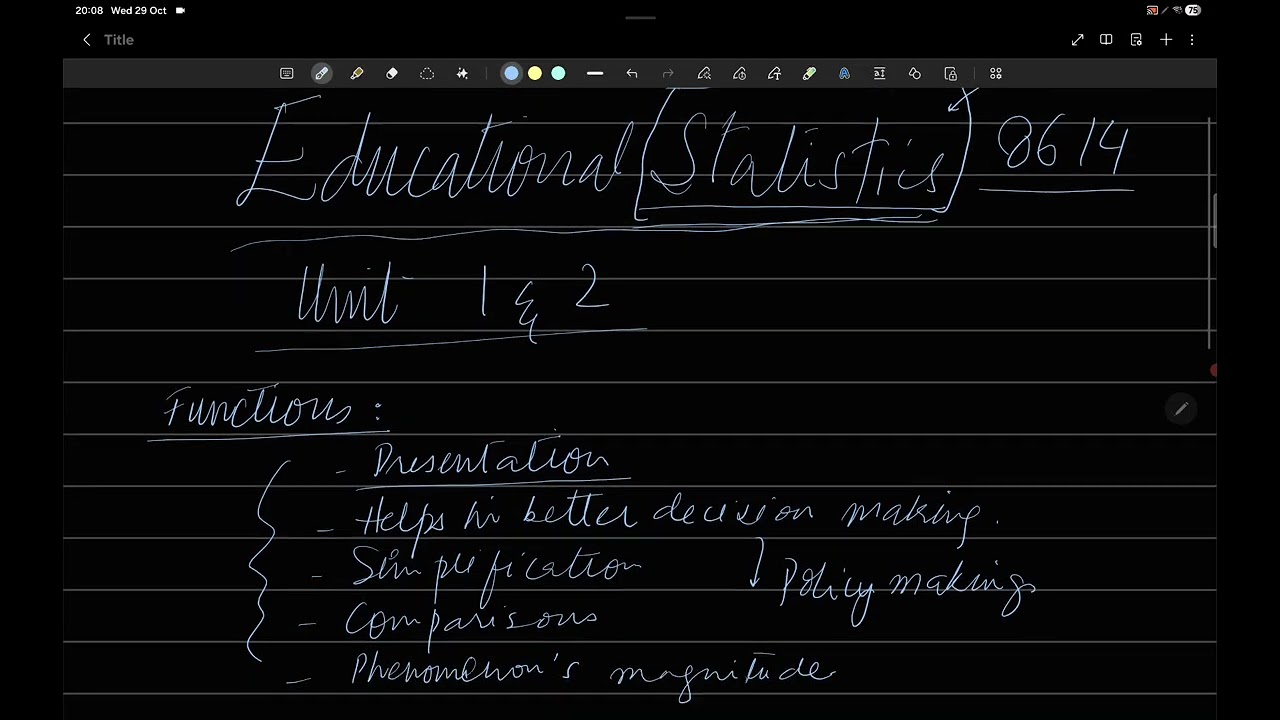
Task: Tap the Wed 29 Oct date
Action: point(138,10)
